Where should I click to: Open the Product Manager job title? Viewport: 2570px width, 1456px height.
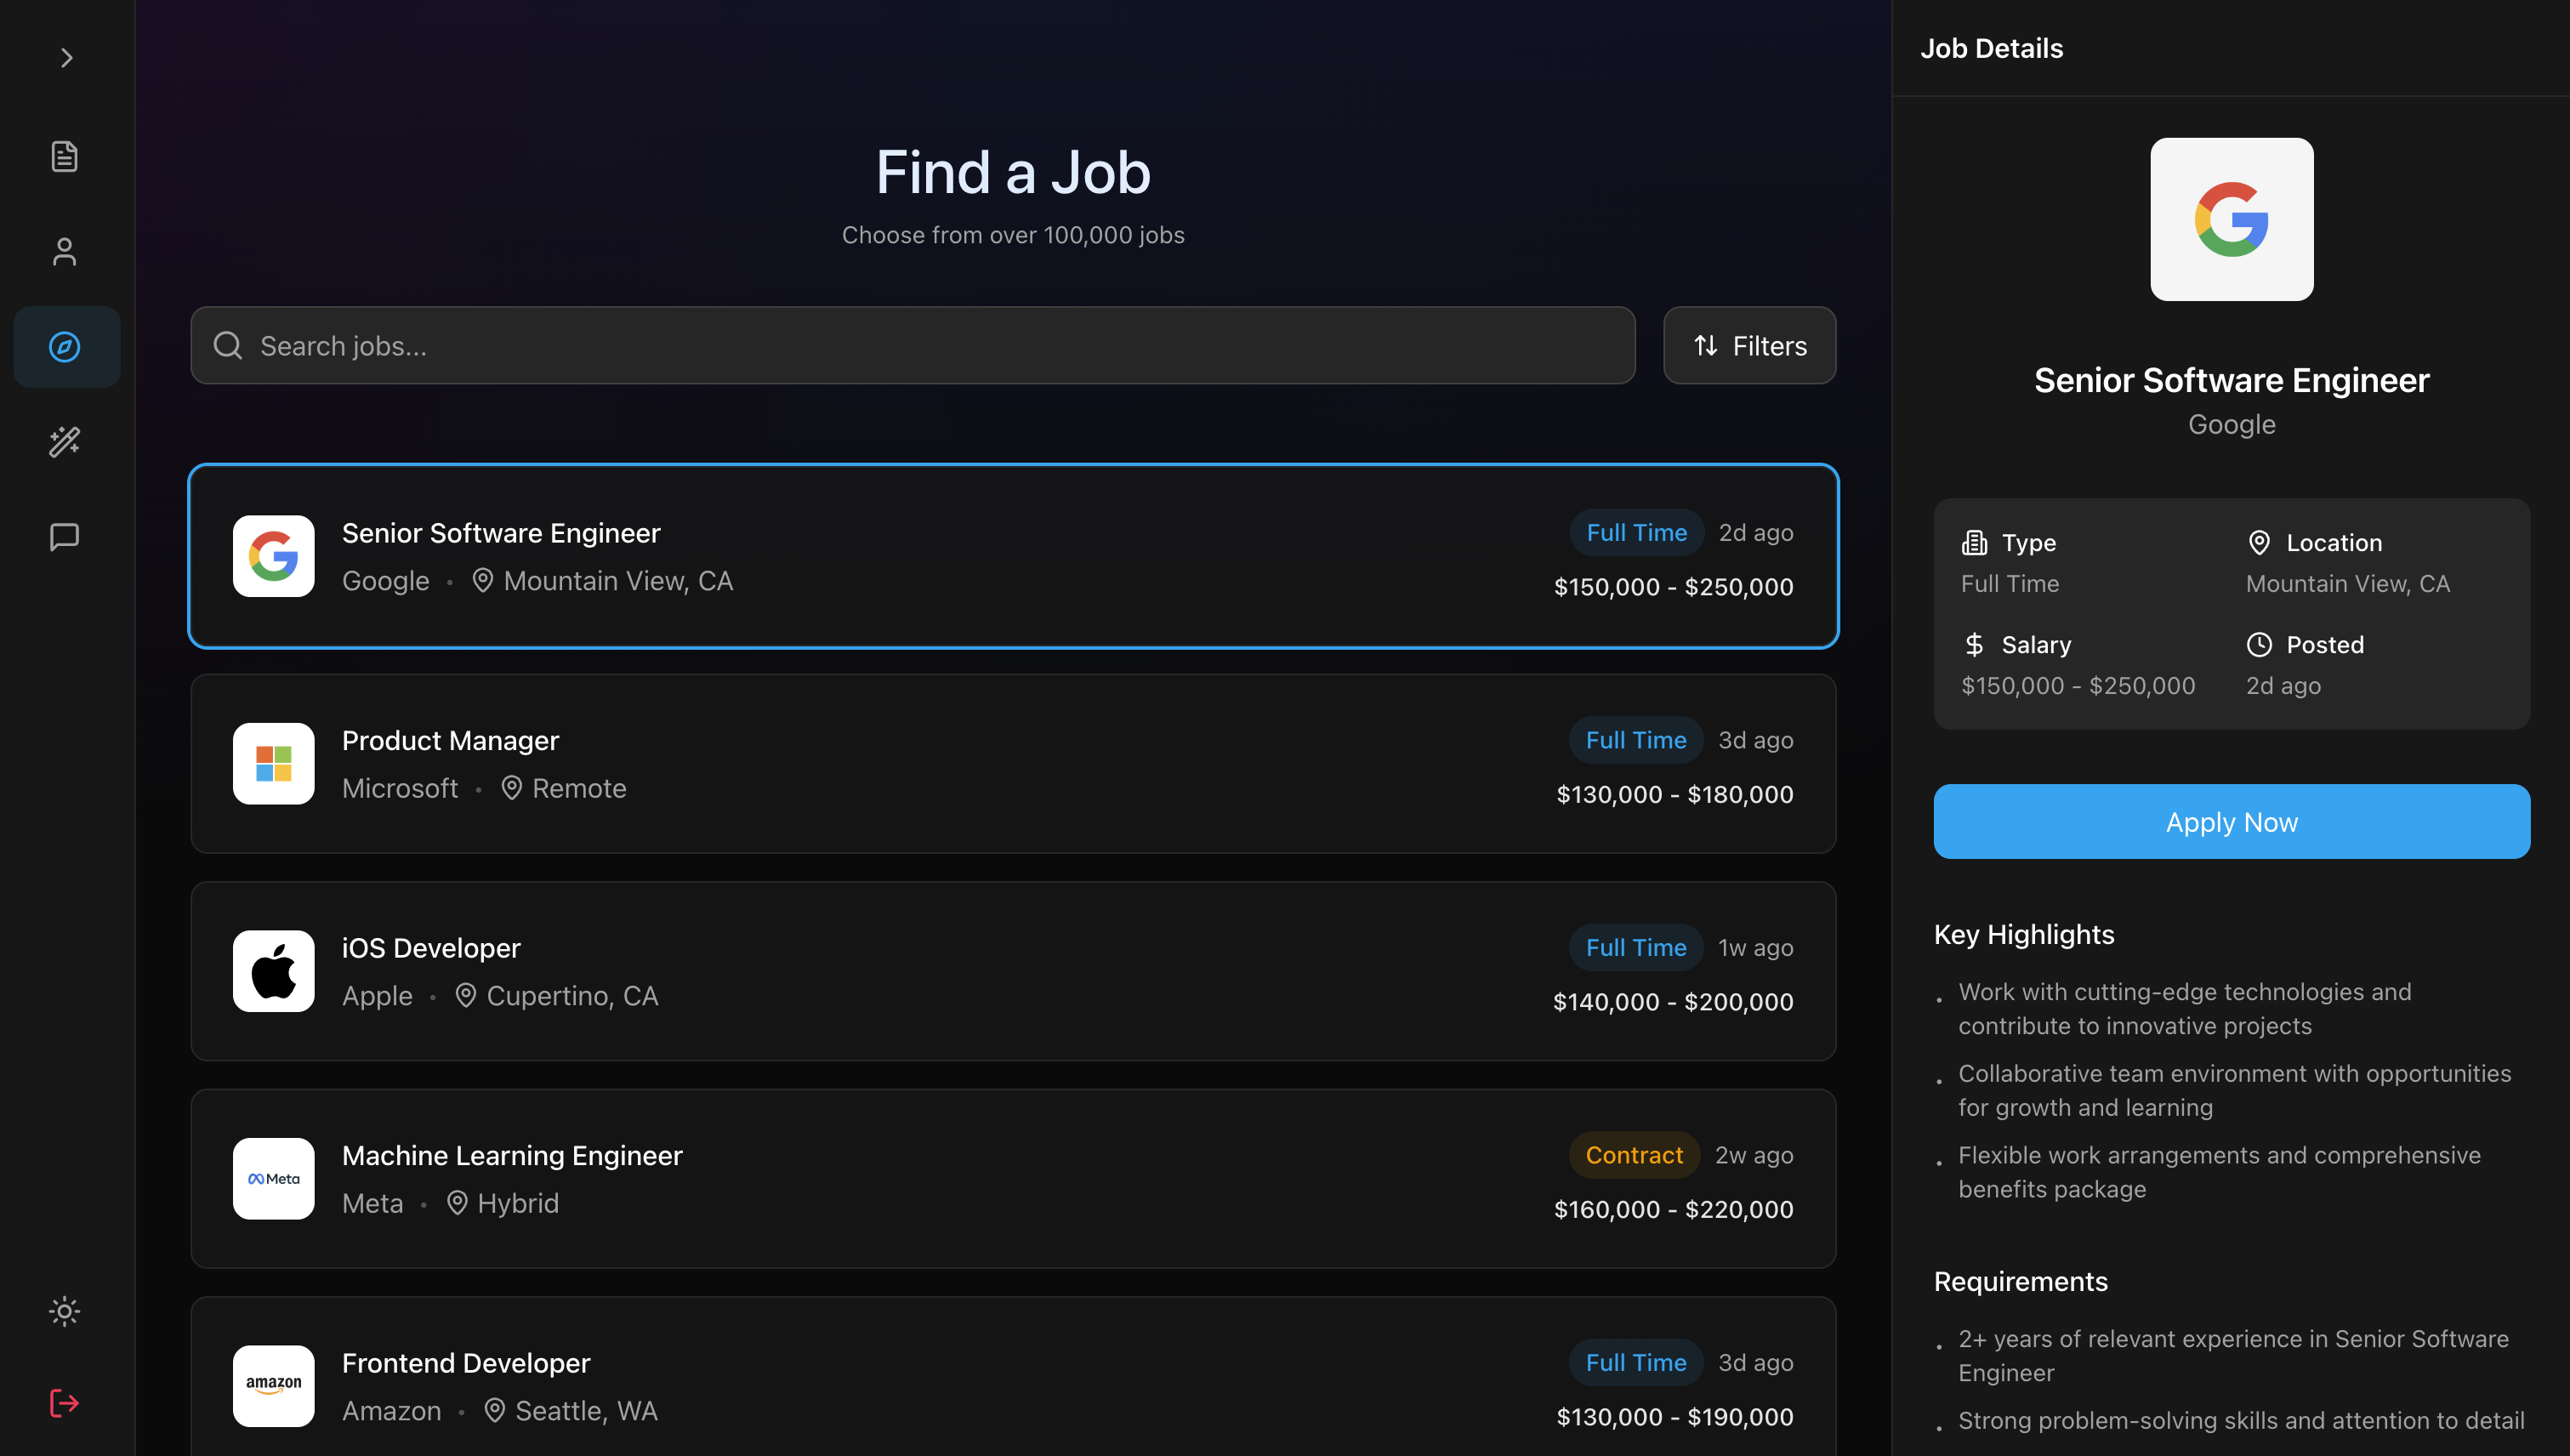450,740
